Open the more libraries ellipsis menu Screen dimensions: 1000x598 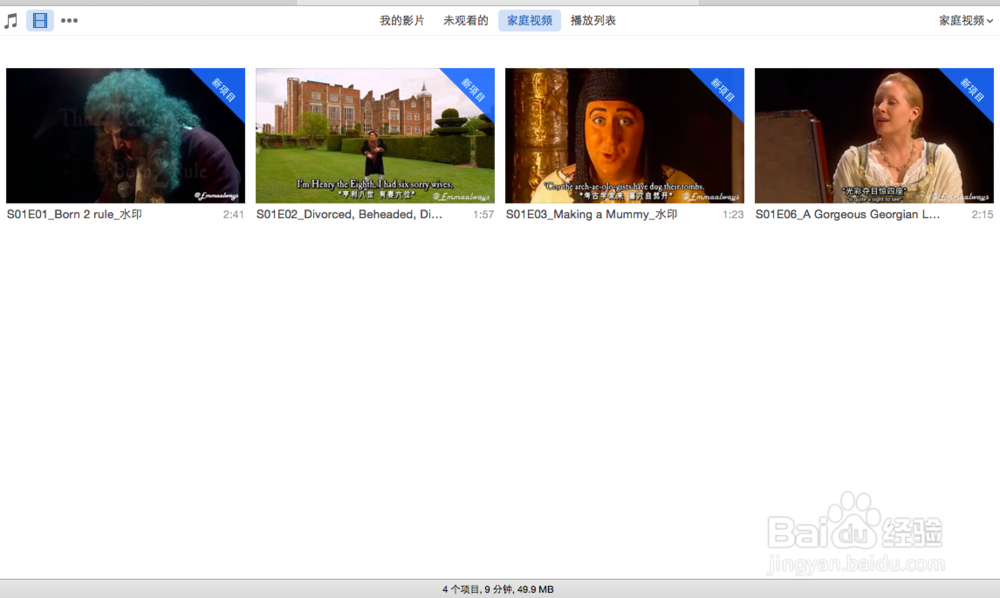(69, 20)
